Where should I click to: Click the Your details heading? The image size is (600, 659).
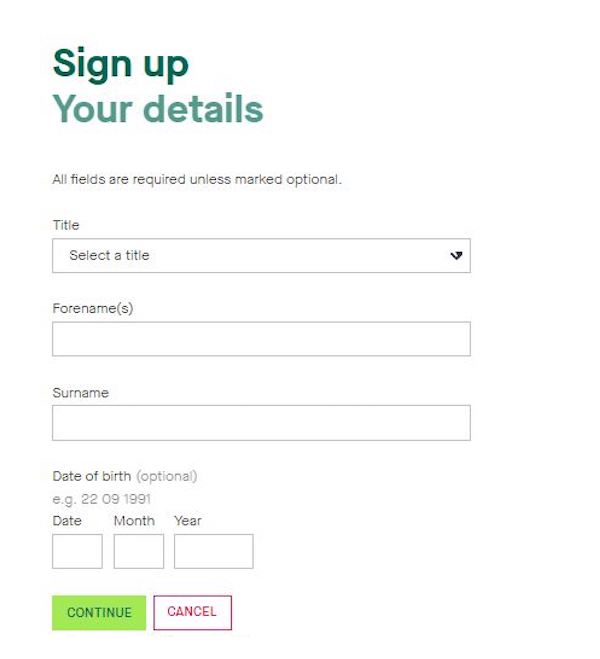157,109
